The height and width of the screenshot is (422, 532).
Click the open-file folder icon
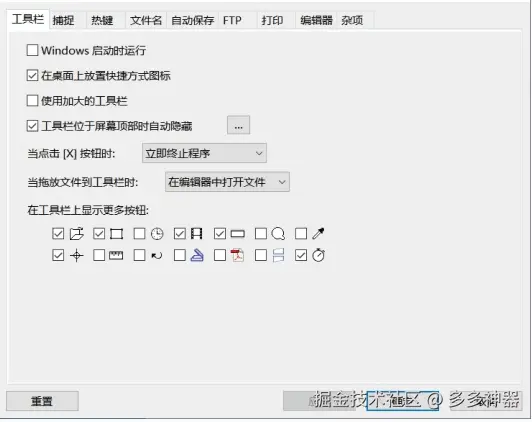click(77, 234)
